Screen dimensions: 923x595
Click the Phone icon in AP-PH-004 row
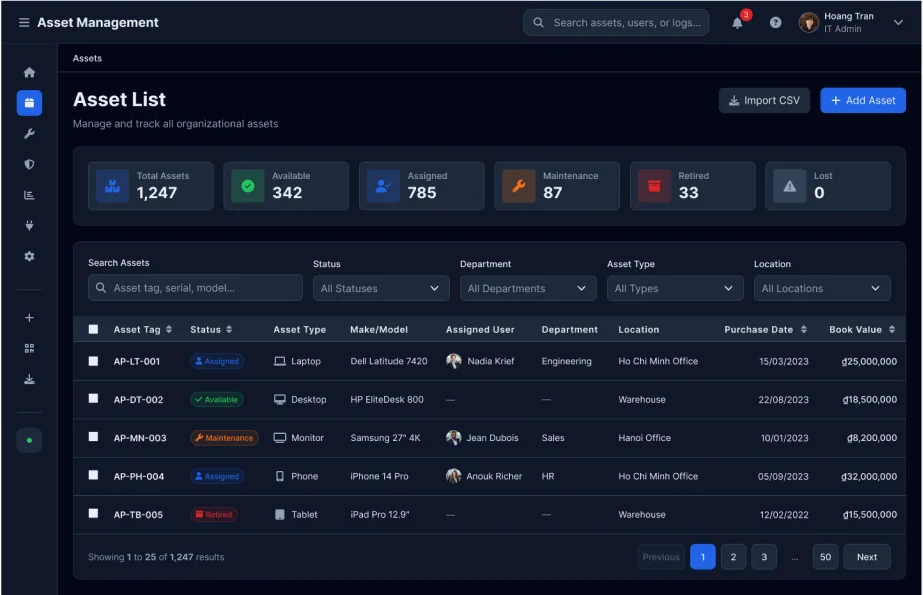[280, 476]
